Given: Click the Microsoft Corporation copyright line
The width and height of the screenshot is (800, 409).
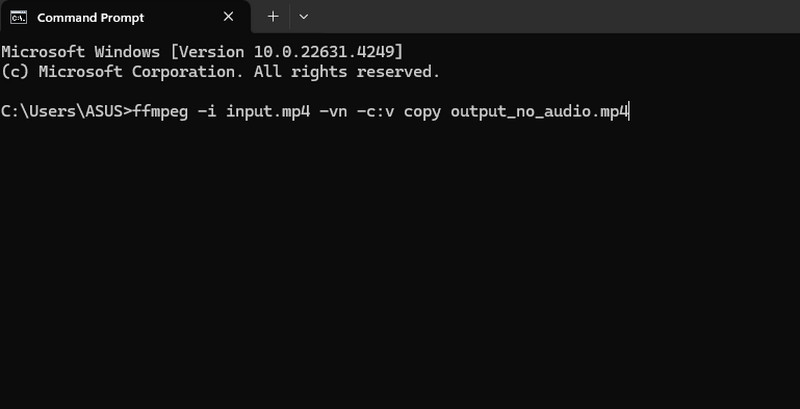Looking at the screenshot, I should (220, 72).
